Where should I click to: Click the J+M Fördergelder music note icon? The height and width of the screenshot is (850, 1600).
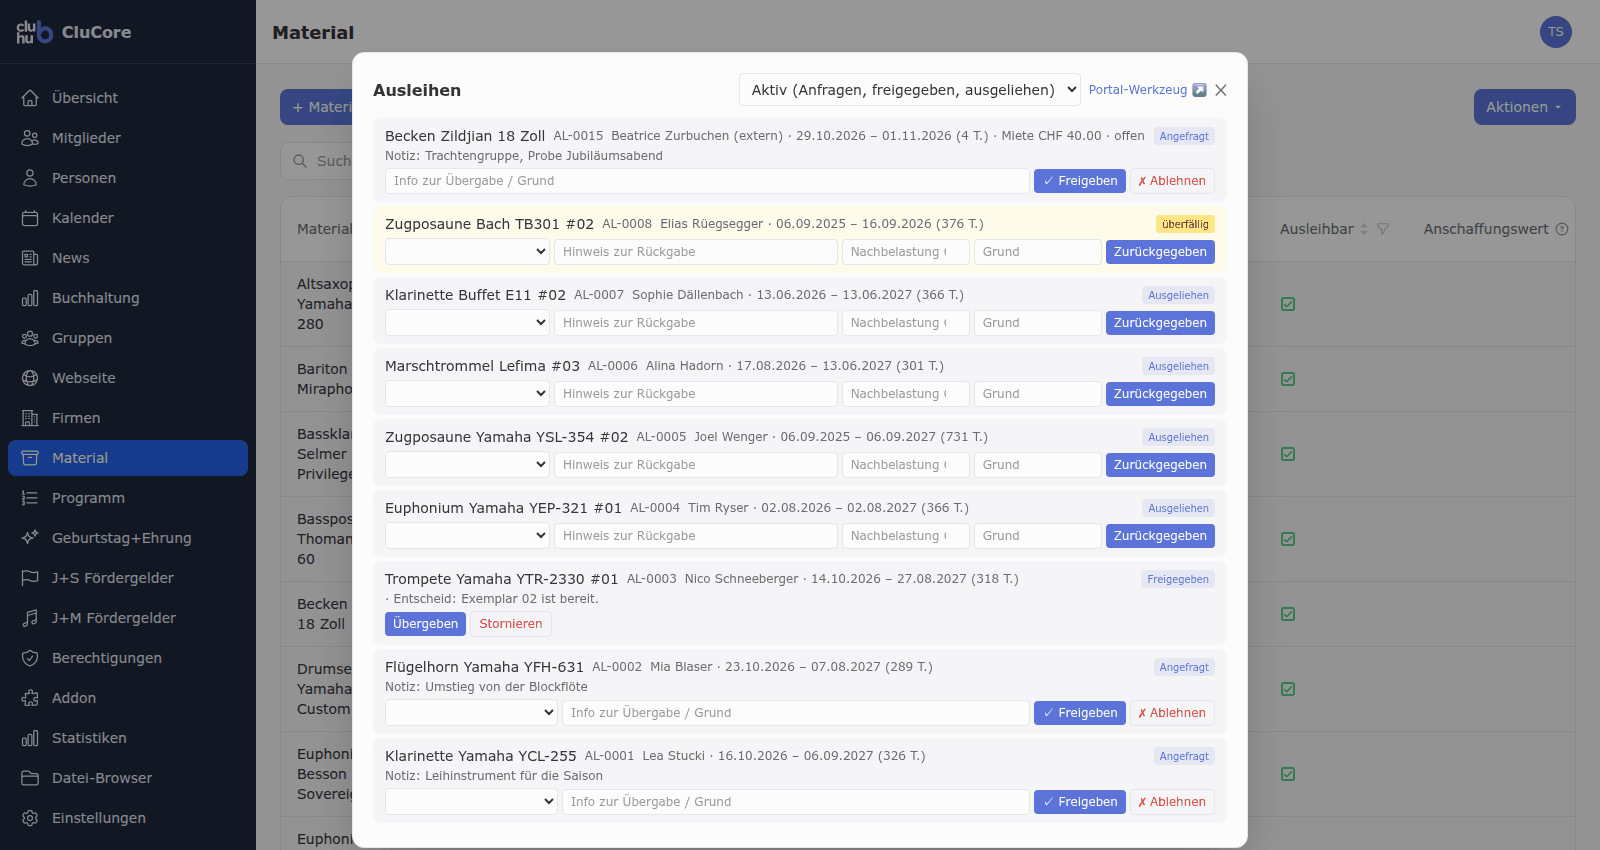pos(30,618)
